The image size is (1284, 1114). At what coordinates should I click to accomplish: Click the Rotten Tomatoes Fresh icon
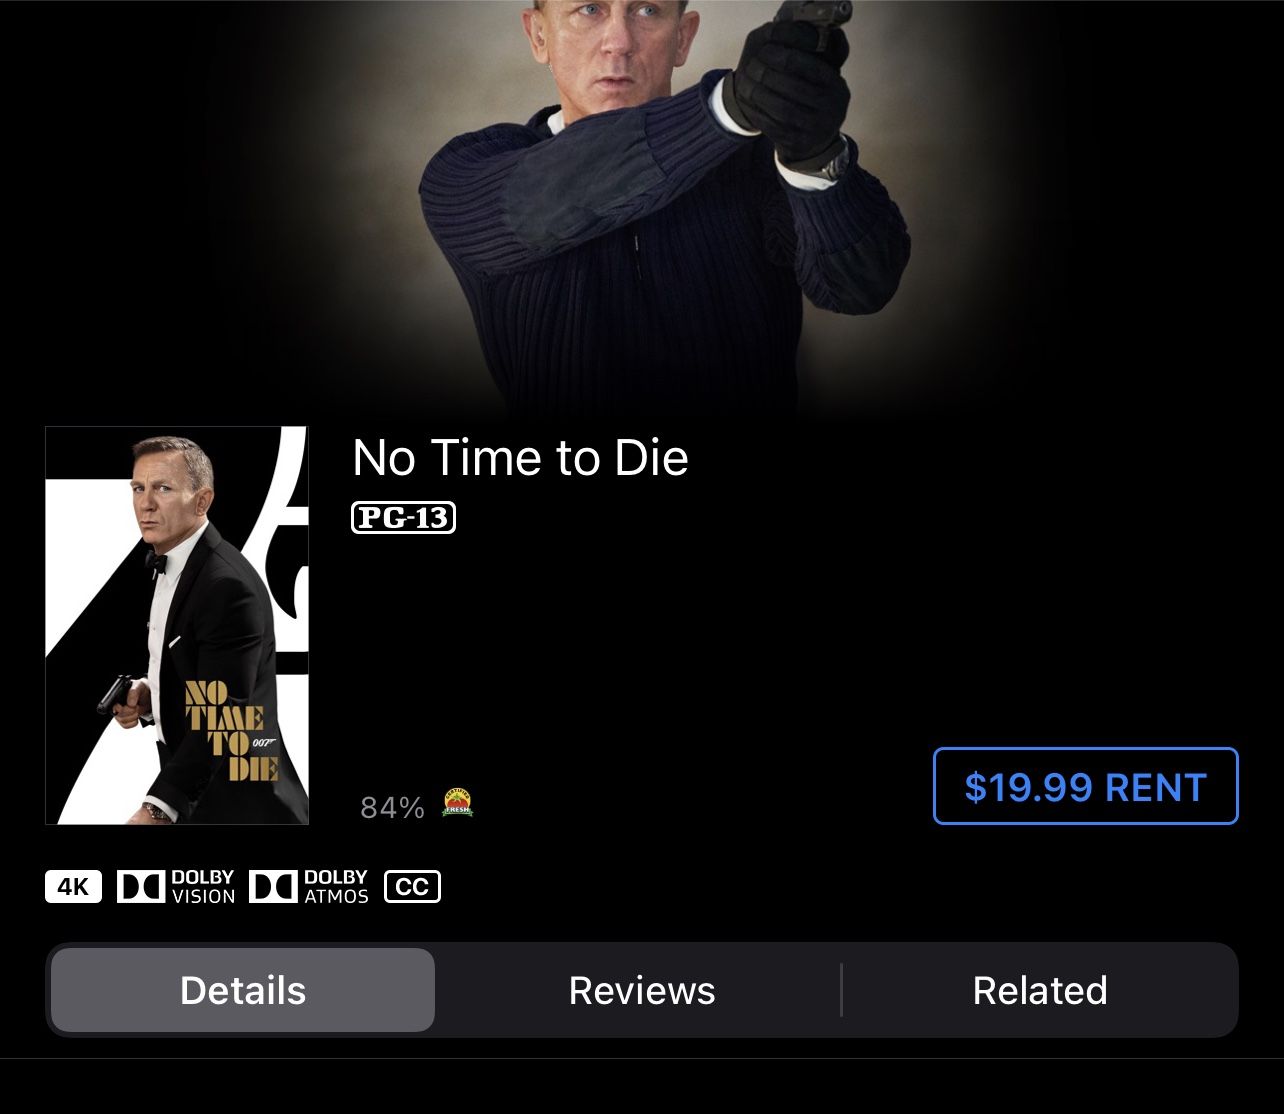tap(457, 802)
